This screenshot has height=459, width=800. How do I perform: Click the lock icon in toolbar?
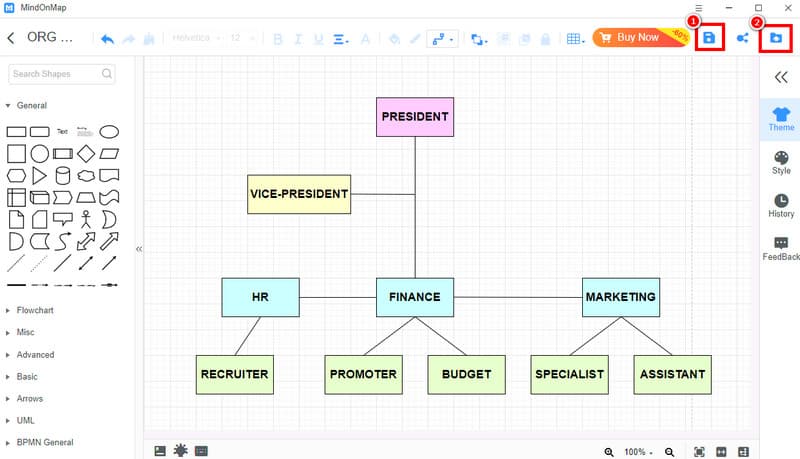click(545, 39)
